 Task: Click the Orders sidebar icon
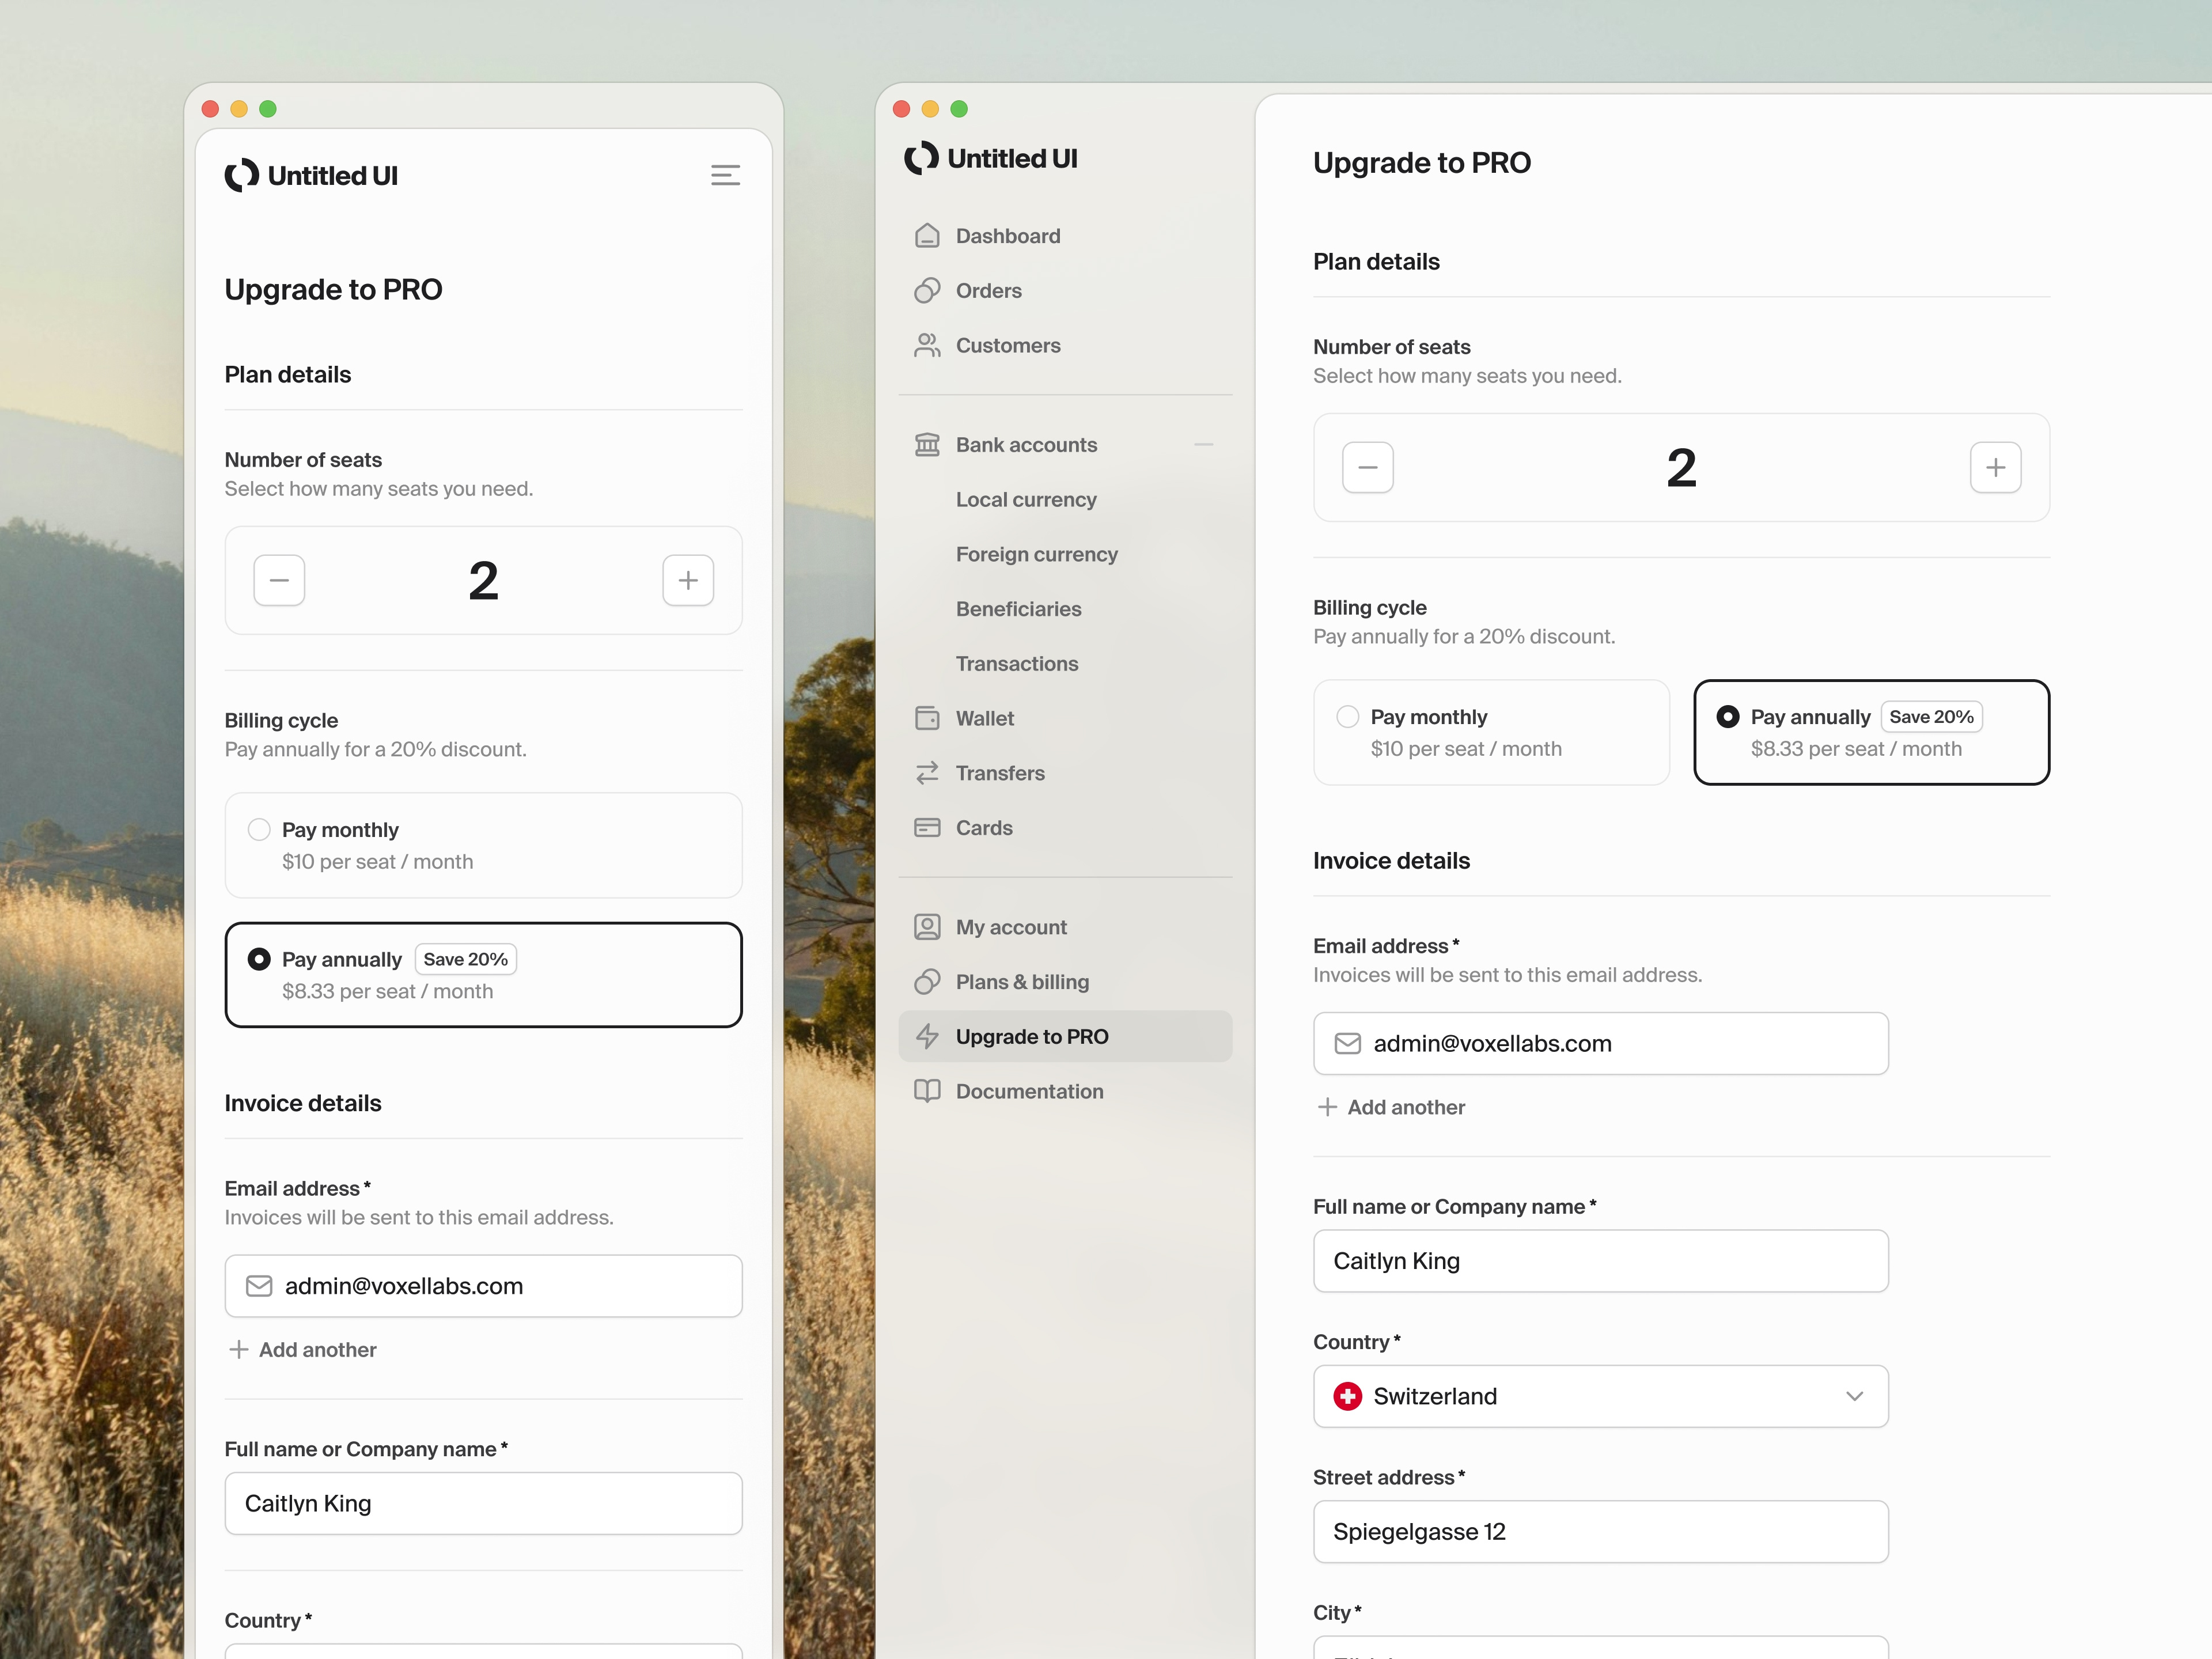(x=928, y=290)
